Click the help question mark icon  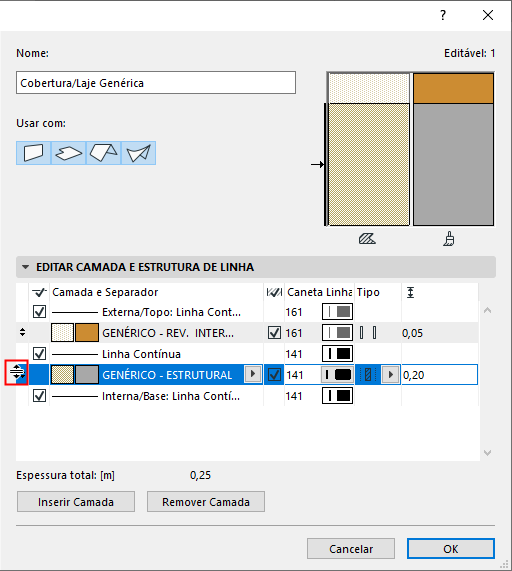443,15
